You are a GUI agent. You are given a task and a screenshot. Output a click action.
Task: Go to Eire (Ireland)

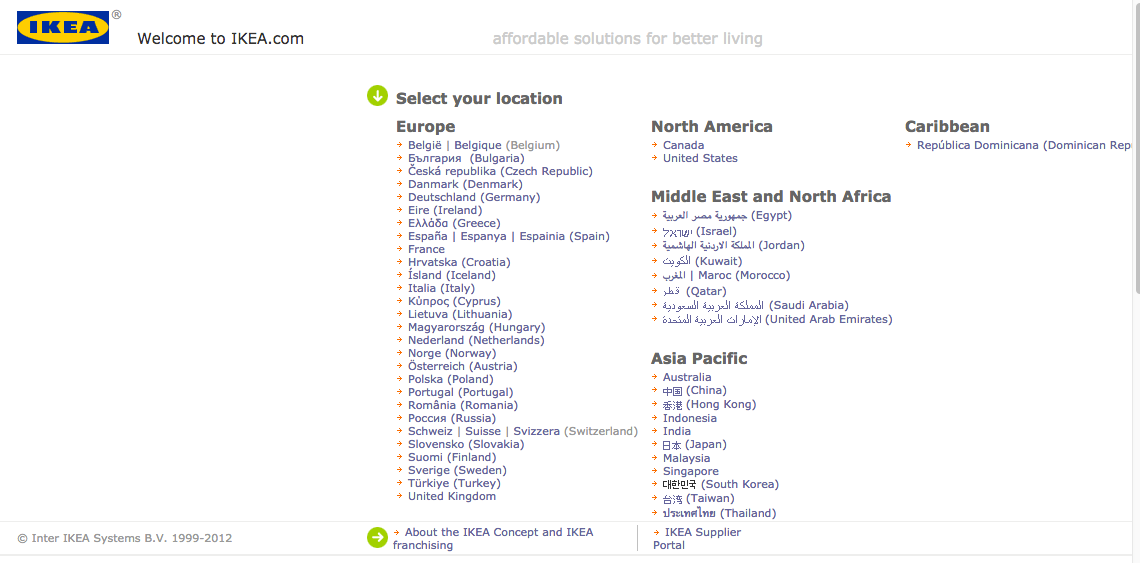(445, 211)
